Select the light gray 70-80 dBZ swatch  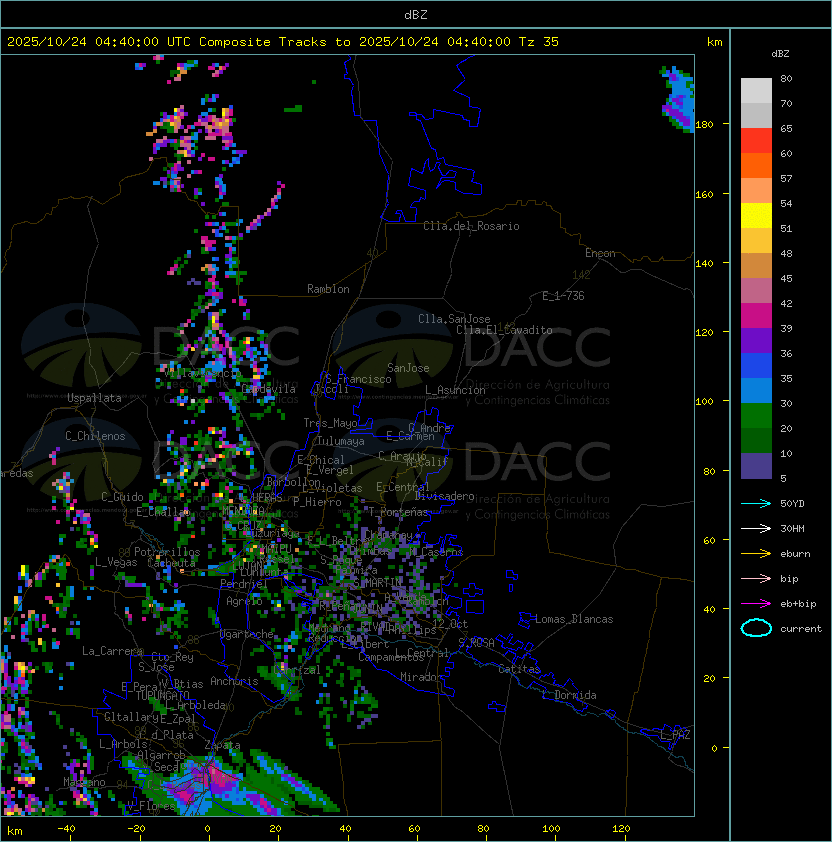coord(756,90)
